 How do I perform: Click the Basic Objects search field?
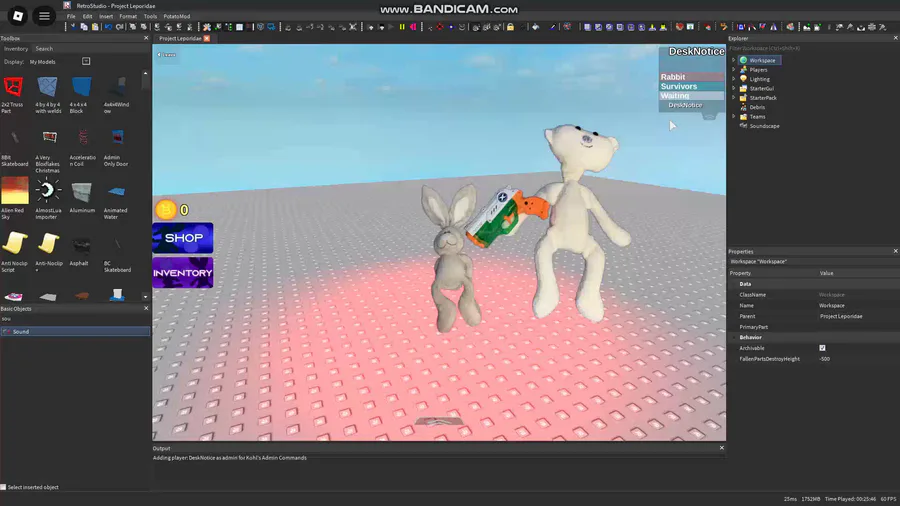pyautogui.click(x=75, y=319)
